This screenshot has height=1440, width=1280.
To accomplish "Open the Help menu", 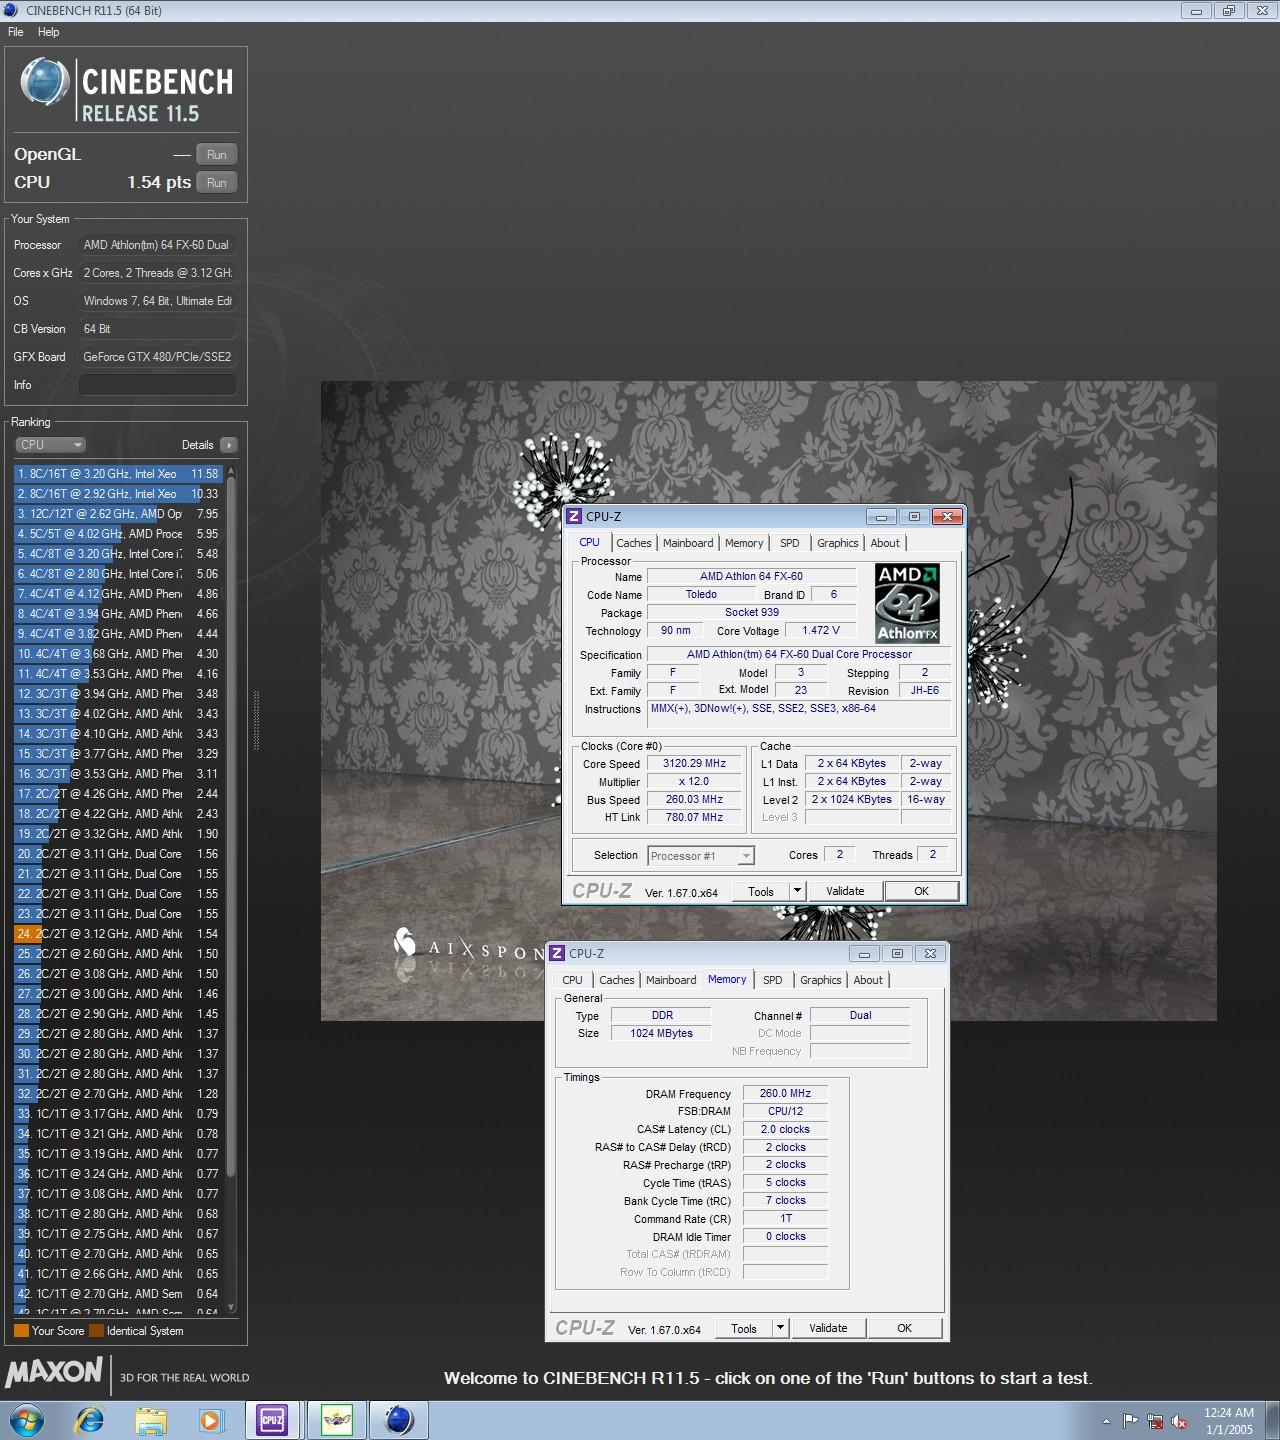I will click(x=49, y=32).
